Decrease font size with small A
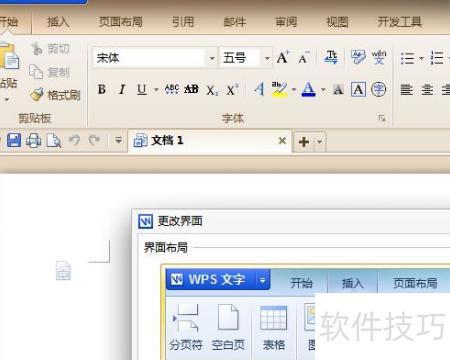 pyautogui.click(x=304, y=58)
